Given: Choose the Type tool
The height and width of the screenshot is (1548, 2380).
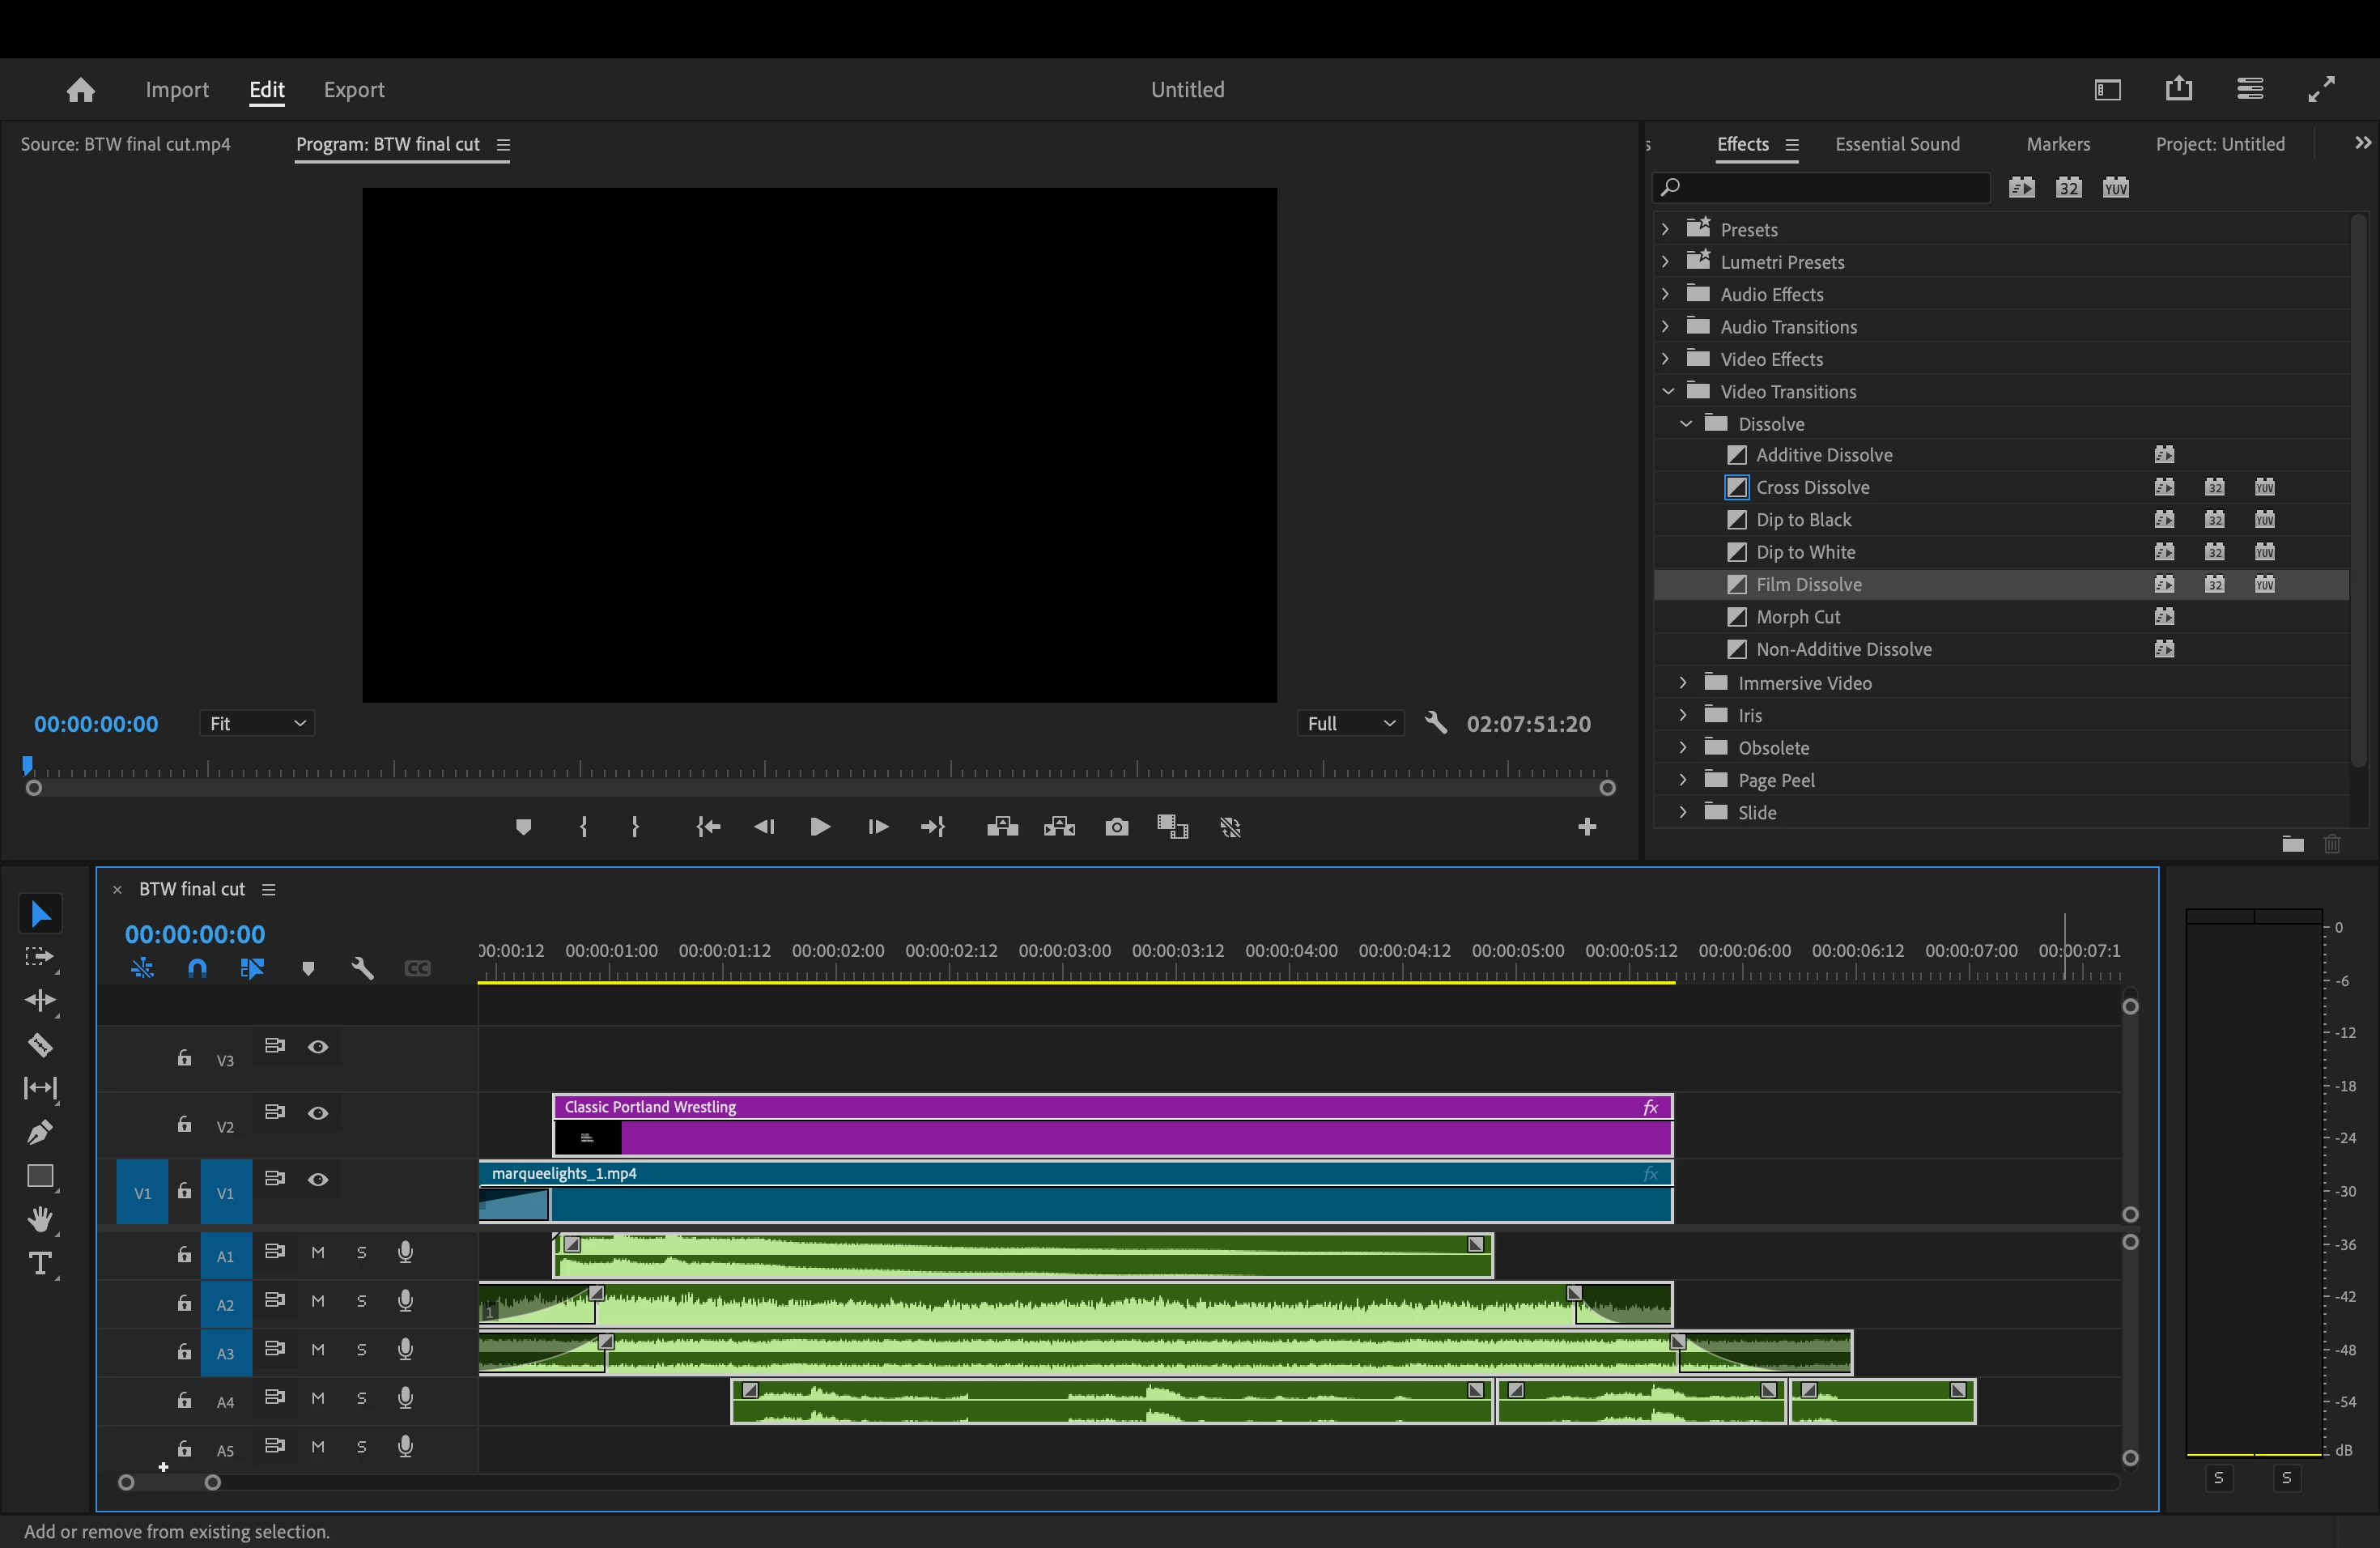Looking at the screenshot, I should pos(40,1263).
